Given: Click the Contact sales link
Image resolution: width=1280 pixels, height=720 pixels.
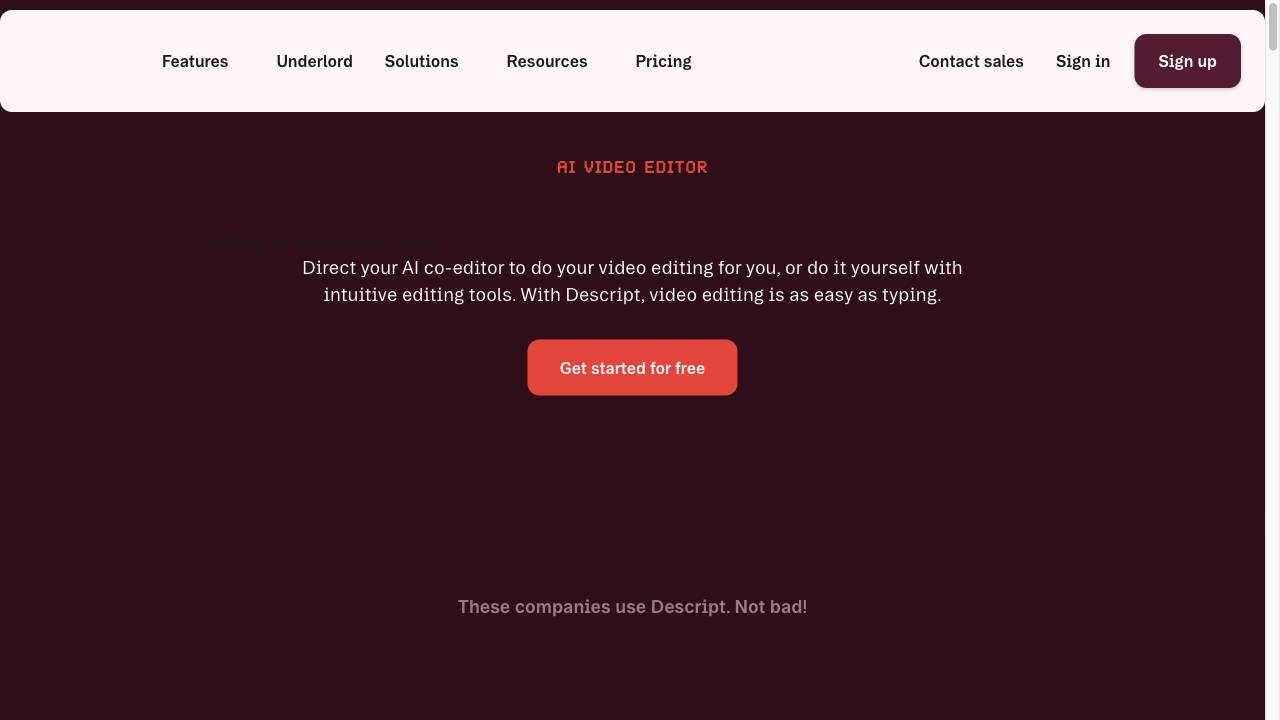Looking at the screenshot, I should 971,61.
